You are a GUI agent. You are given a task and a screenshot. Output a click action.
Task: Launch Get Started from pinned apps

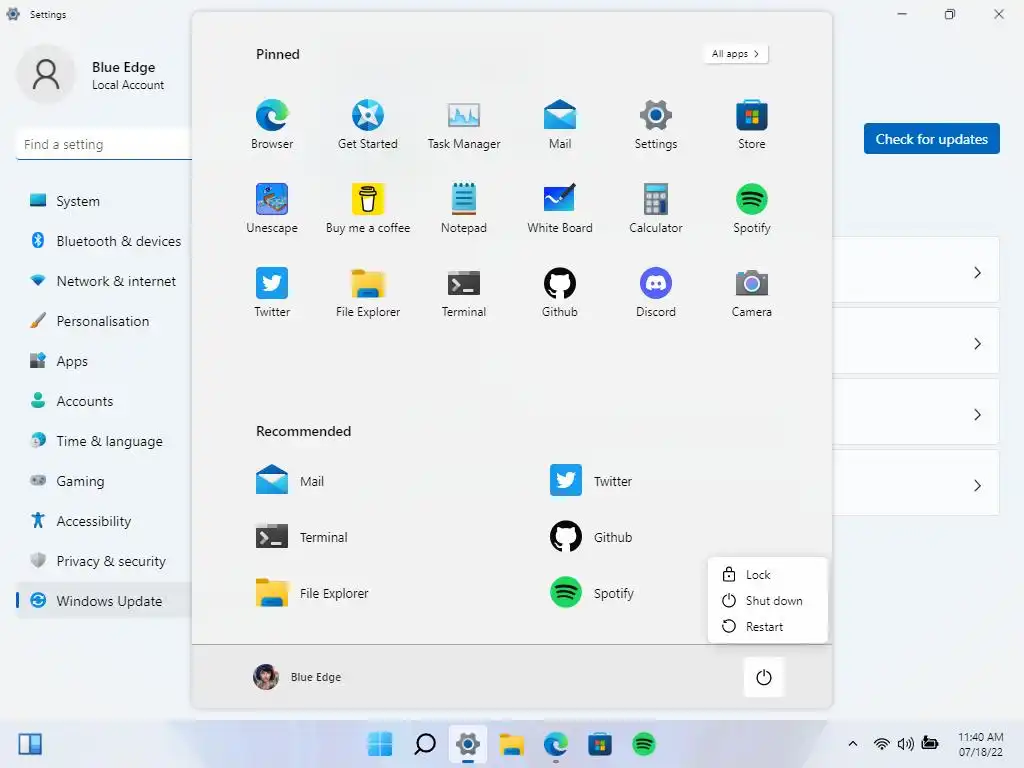368,124
